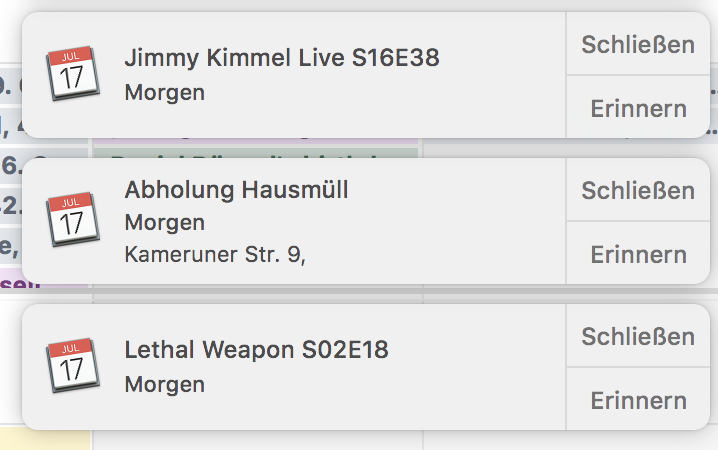The width and height of the screenshot is (718, 450).
Task: Click calendar icon beside Jimmy Kimmel Live
Action: point(72,75)
